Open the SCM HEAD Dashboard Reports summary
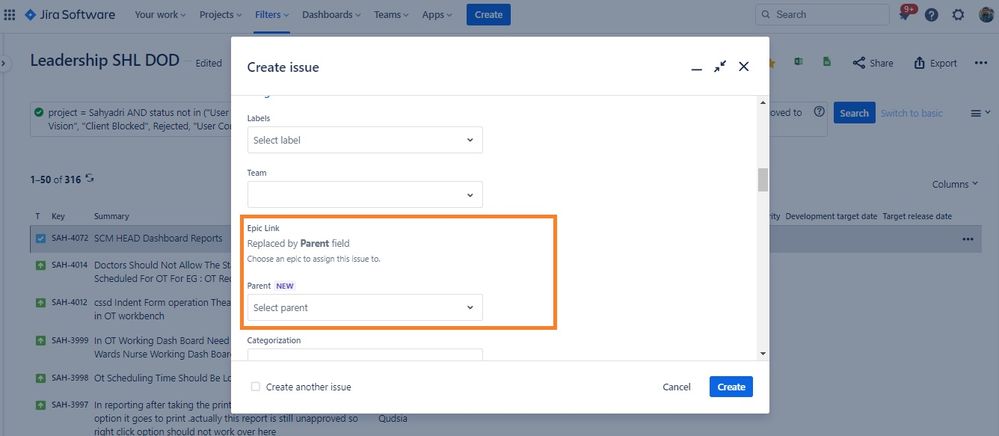Viewport: 999px width, 436px height. click(158, 238)
